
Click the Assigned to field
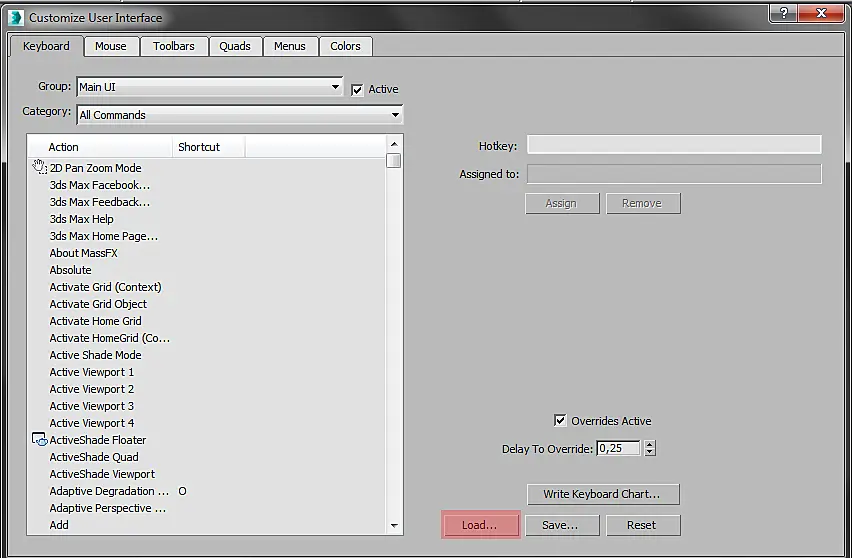click(674, 174)
